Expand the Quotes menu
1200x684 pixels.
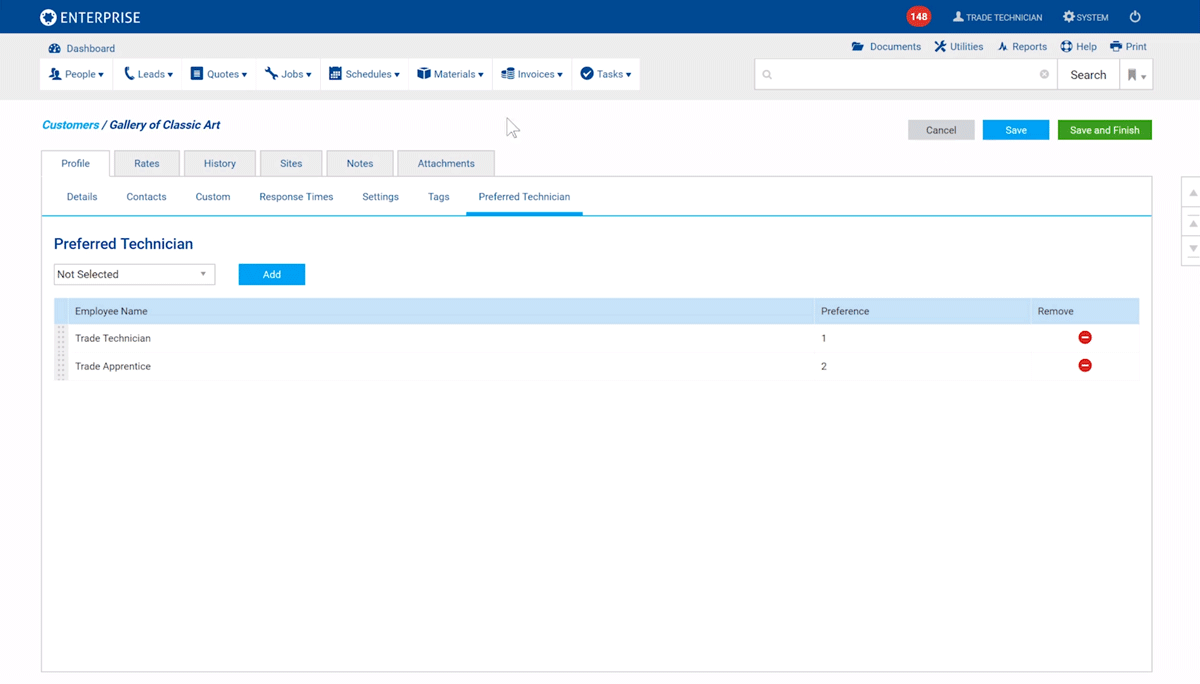219,74
